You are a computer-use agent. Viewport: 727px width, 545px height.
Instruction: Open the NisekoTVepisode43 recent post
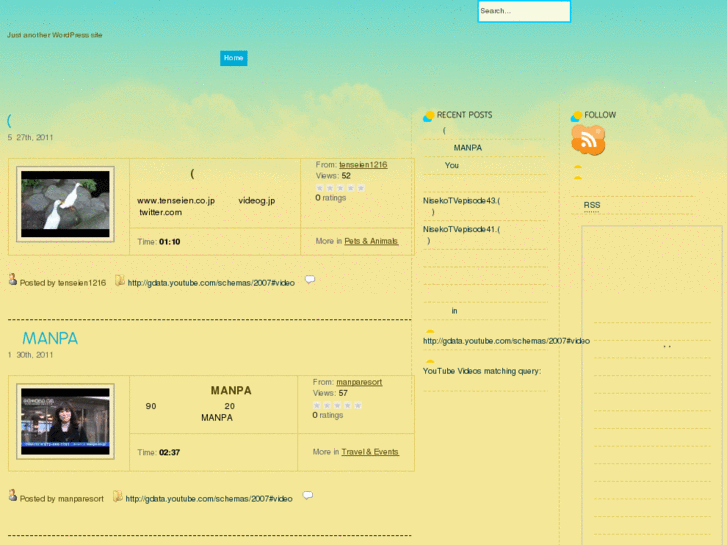click(461, 206)
